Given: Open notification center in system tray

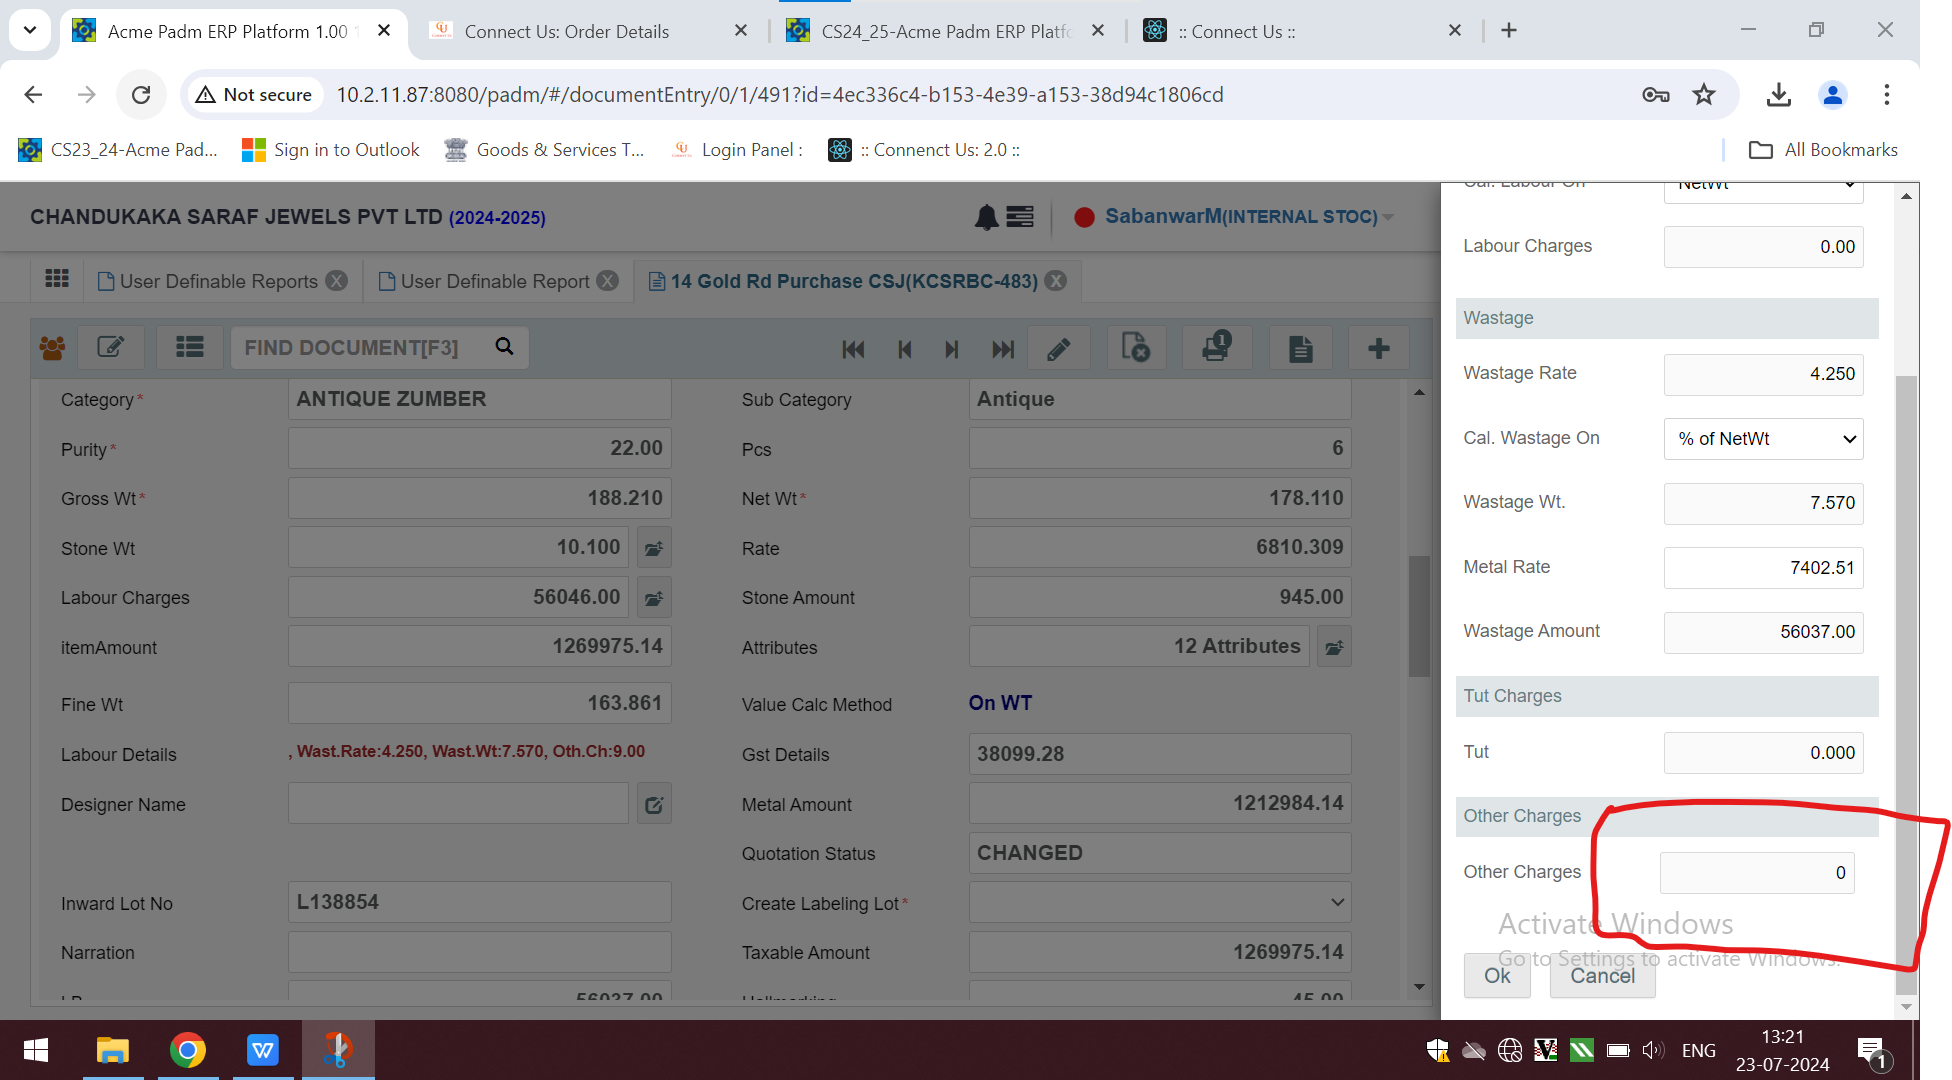Looking at the screenshot, I should (1872, 1052).
